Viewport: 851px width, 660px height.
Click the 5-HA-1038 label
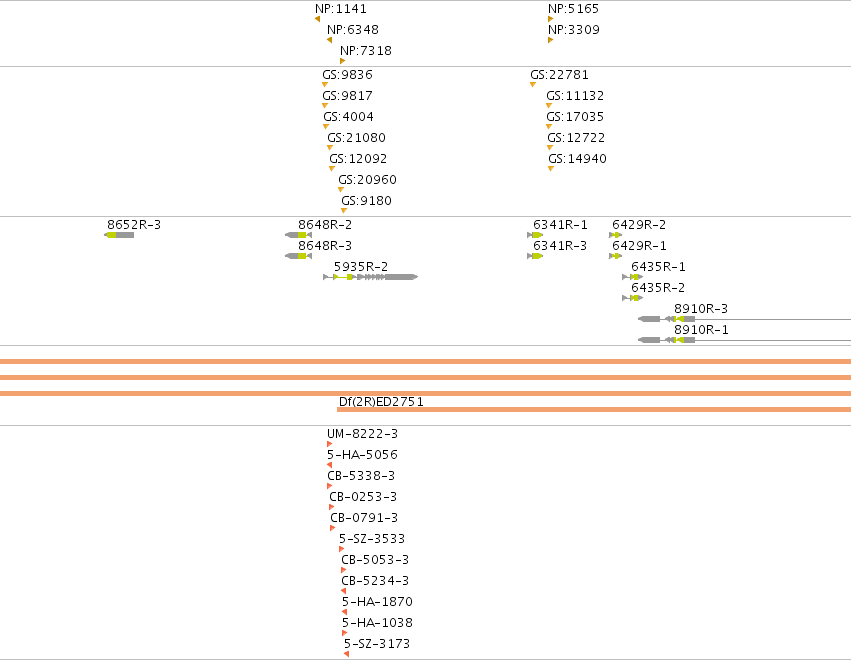click(377, 623)
